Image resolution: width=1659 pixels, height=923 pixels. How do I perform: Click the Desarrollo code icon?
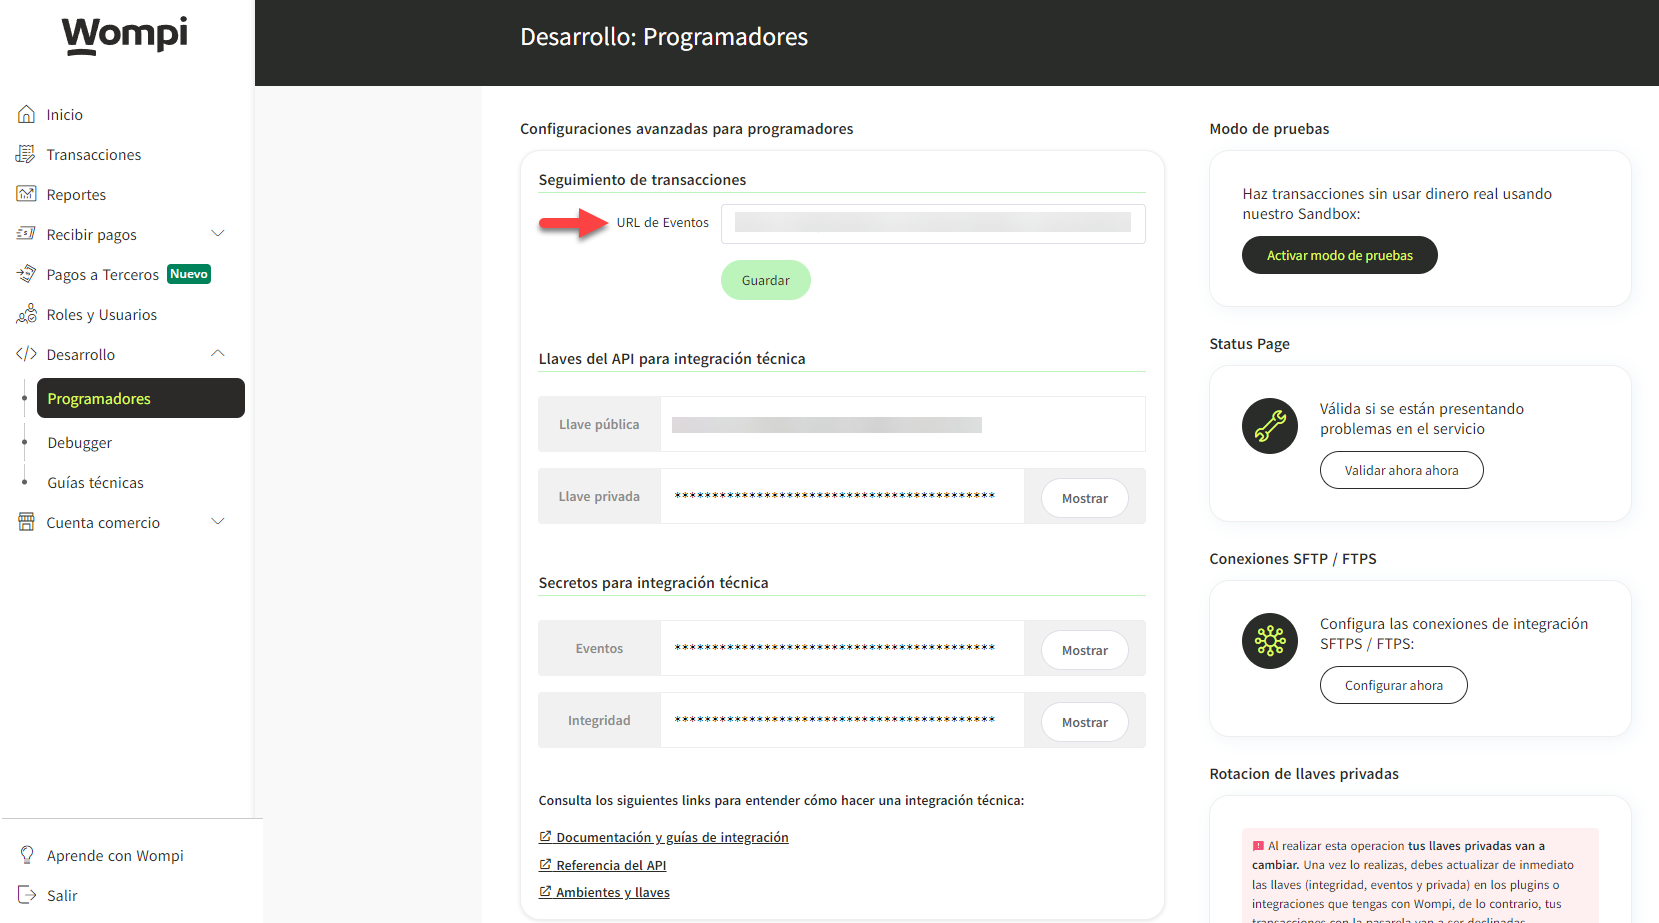[x=26, y=354]
